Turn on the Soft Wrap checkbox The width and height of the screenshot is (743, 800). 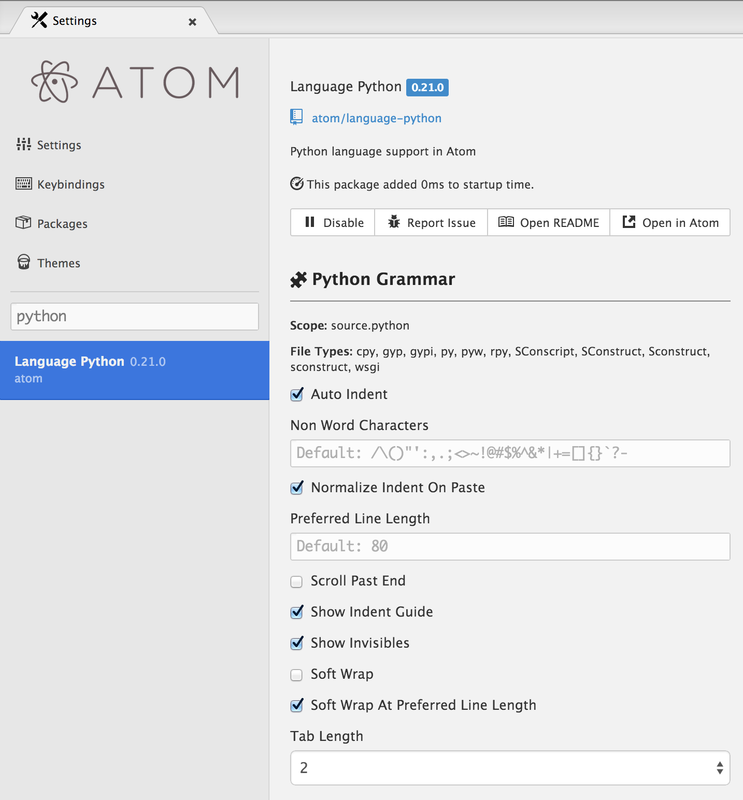[297, 674]
